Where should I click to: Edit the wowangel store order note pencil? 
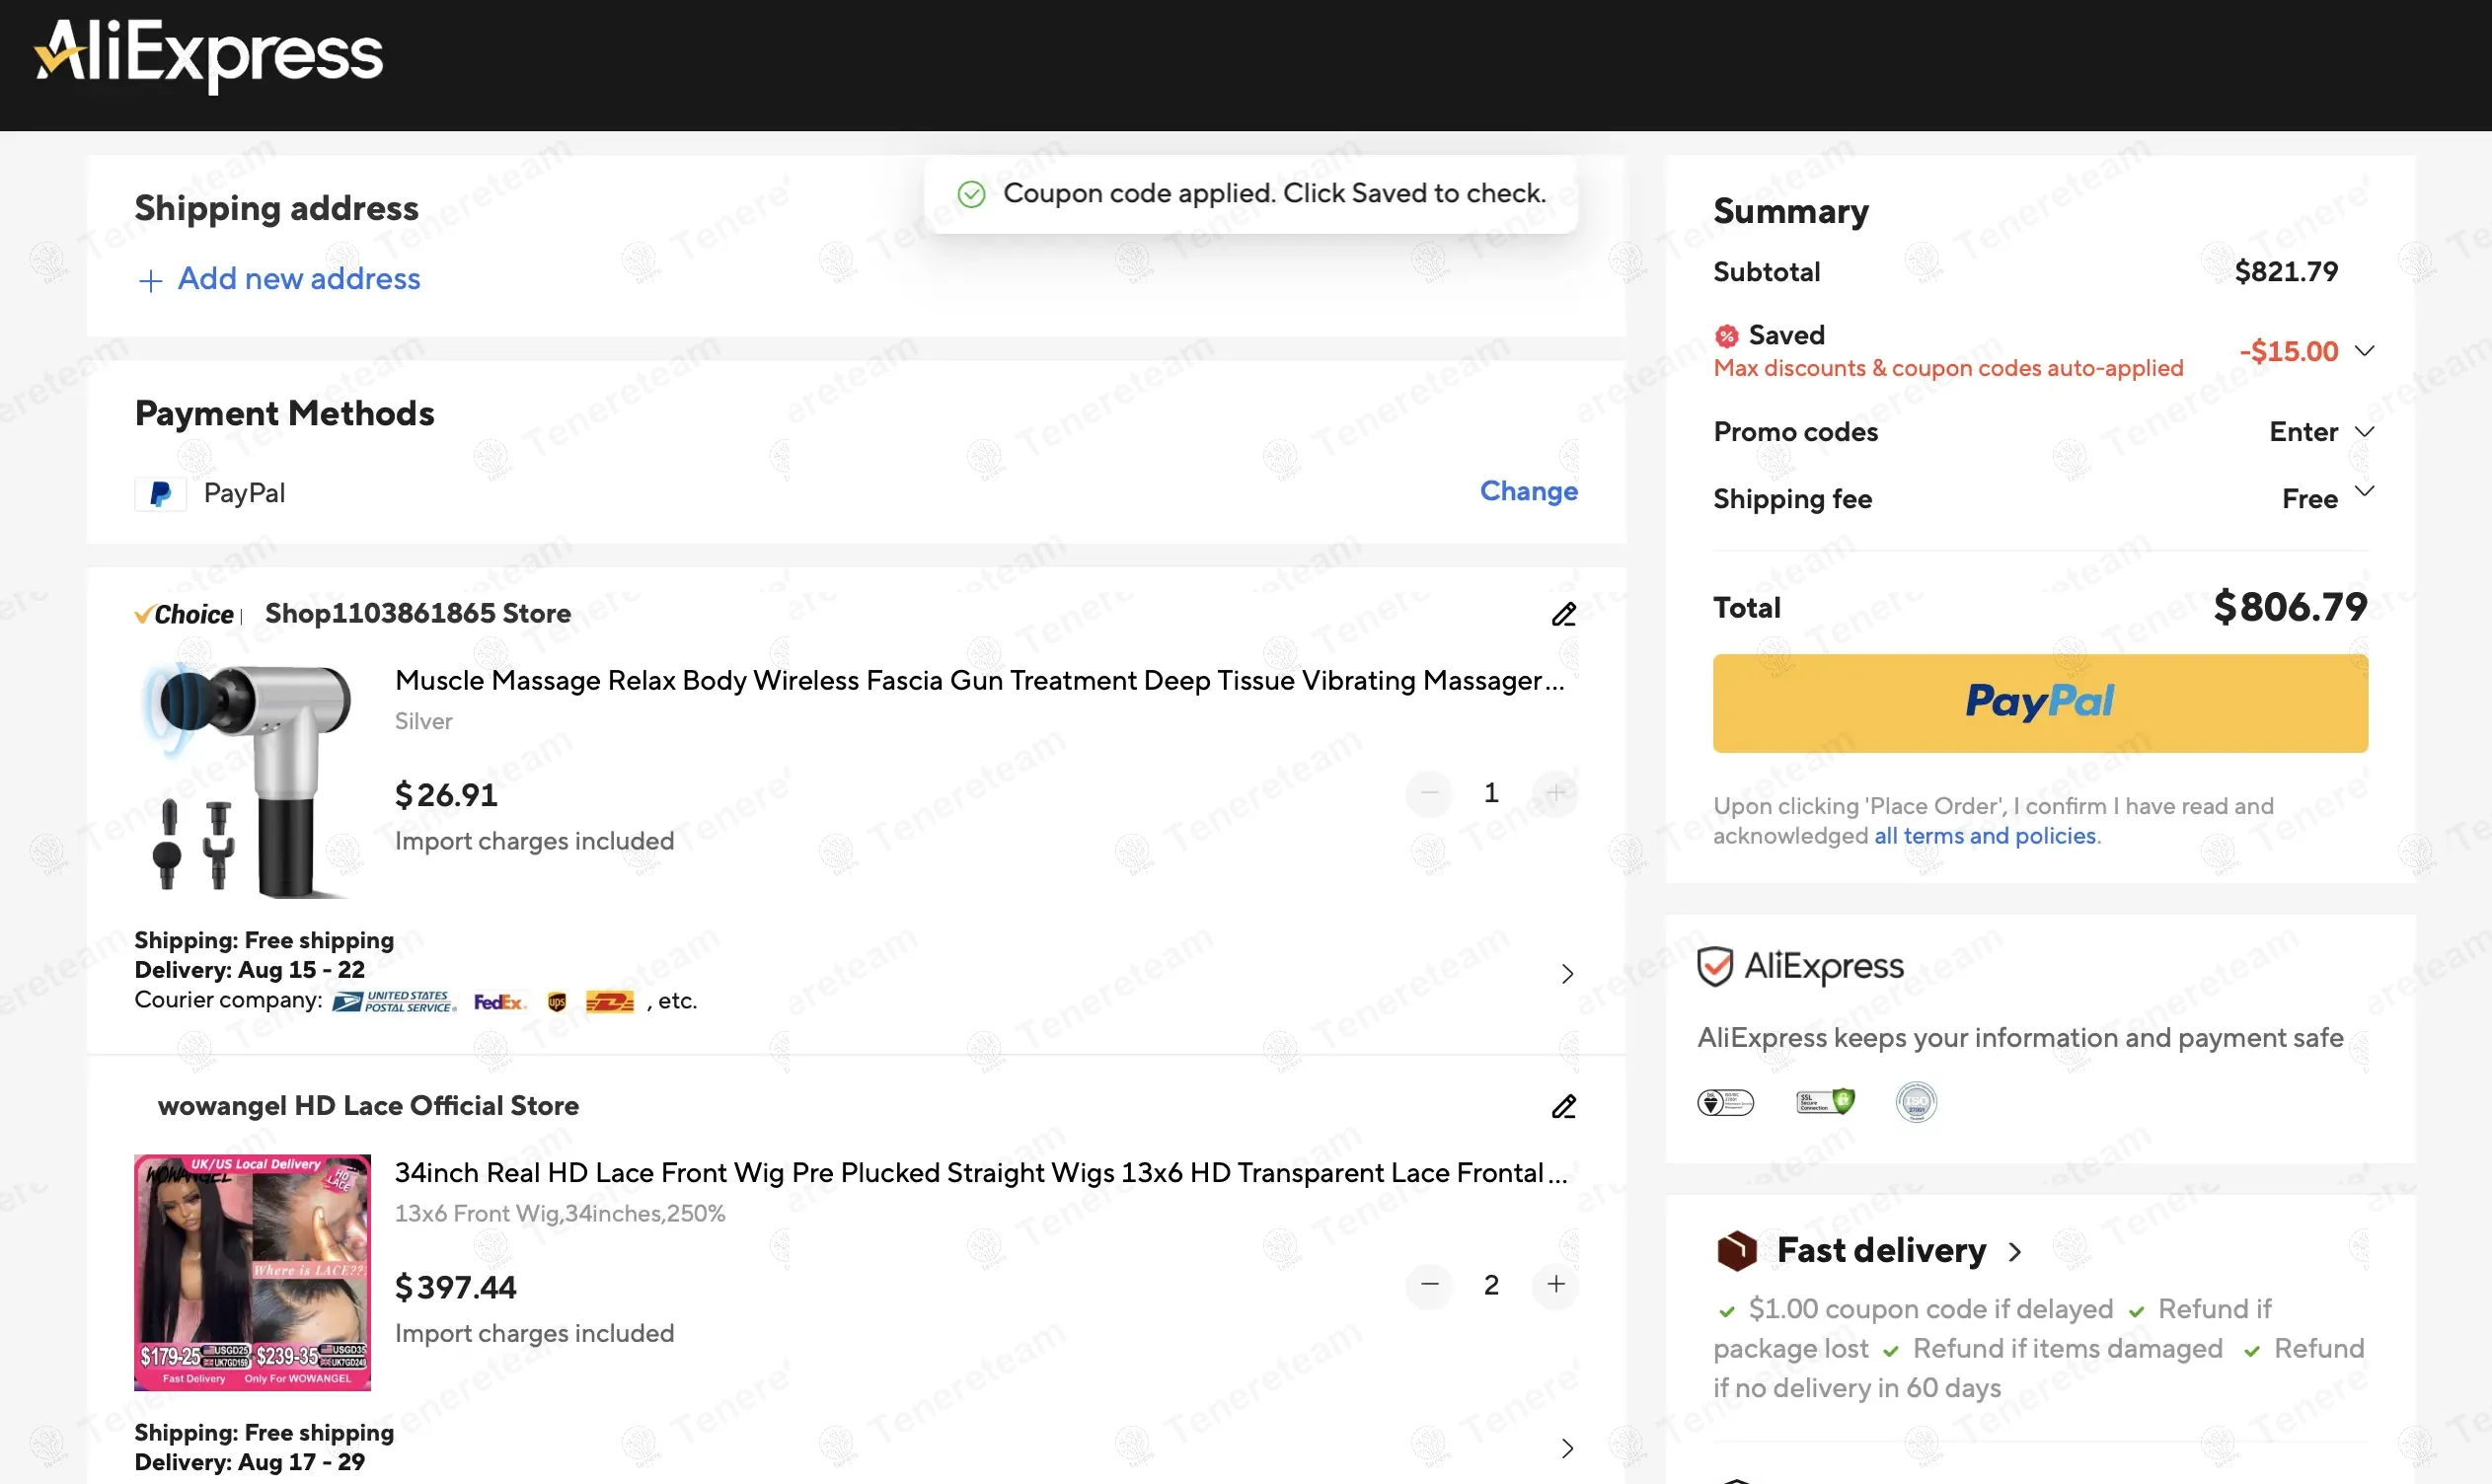[x=1564, y=1106]
